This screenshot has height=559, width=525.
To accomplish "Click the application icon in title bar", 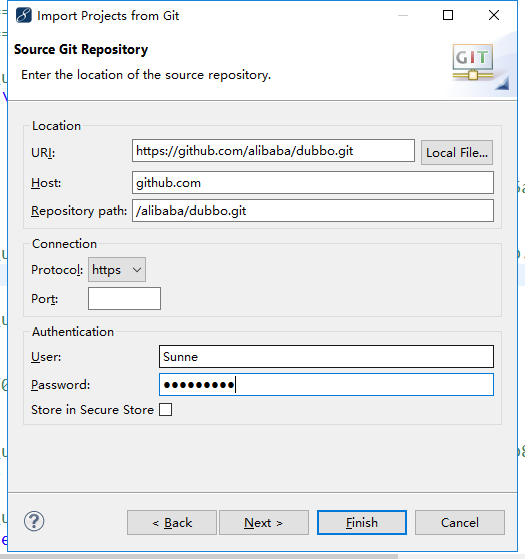I will 24,15.
